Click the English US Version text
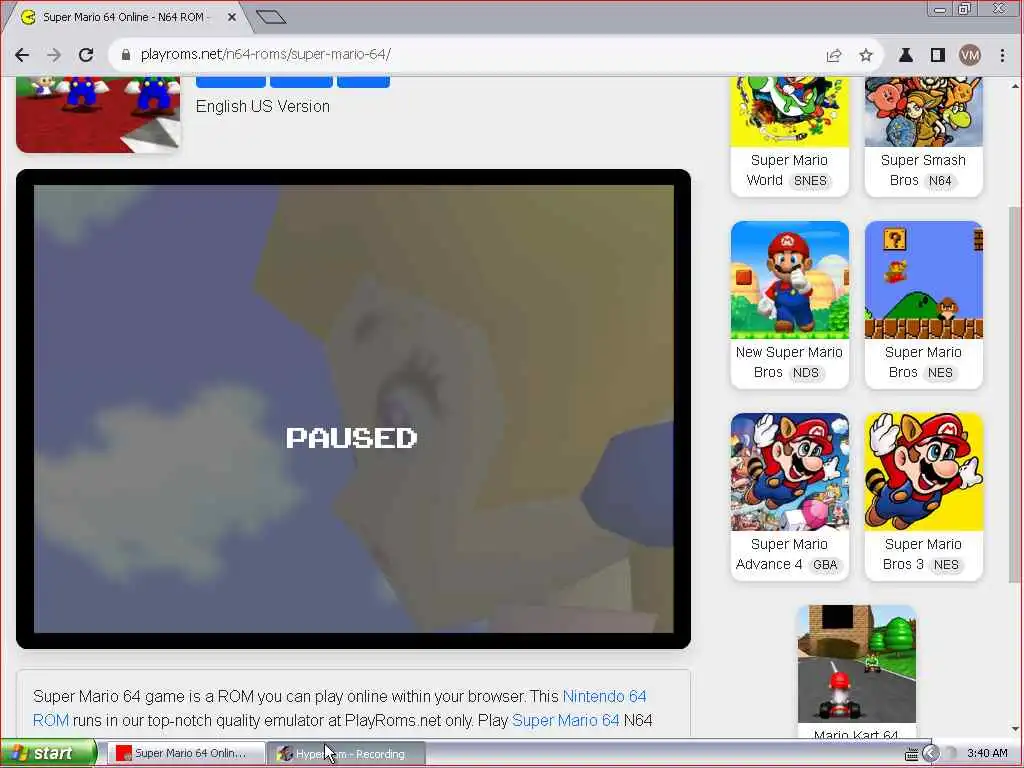Screen dimensions: 1024x768 point(263,106)
